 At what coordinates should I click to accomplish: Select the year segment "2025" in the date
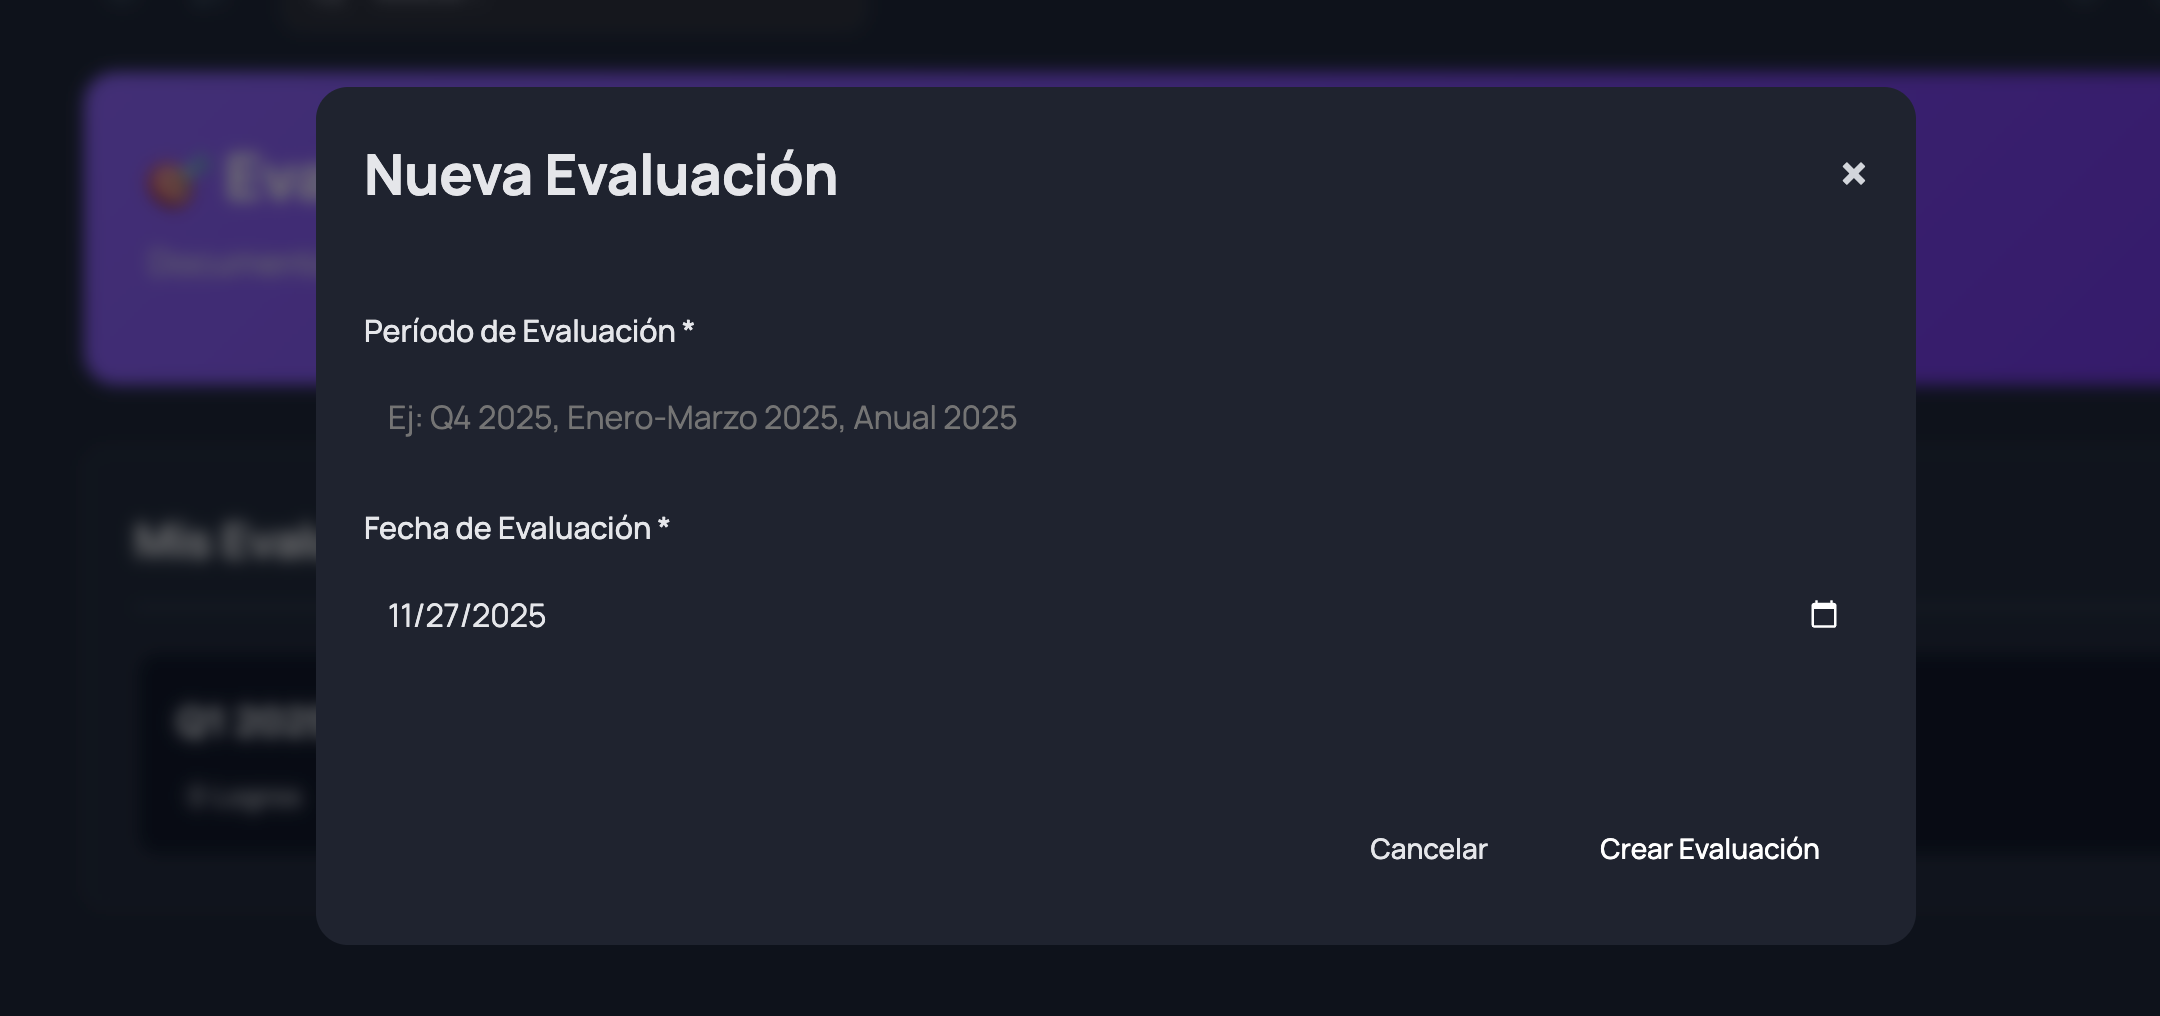click(x=508, y=615)
